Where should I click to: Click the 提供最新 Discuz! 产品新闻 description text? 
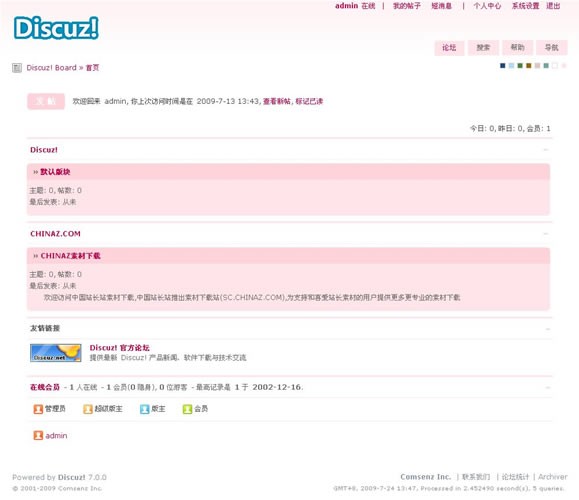(168, 358)
